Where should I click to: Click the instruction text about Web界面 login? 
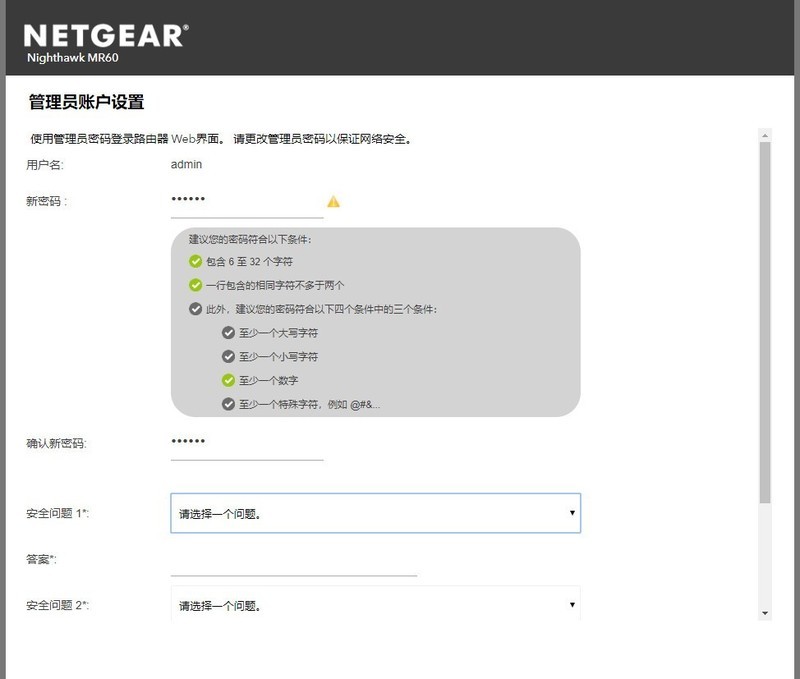[221, 139]
